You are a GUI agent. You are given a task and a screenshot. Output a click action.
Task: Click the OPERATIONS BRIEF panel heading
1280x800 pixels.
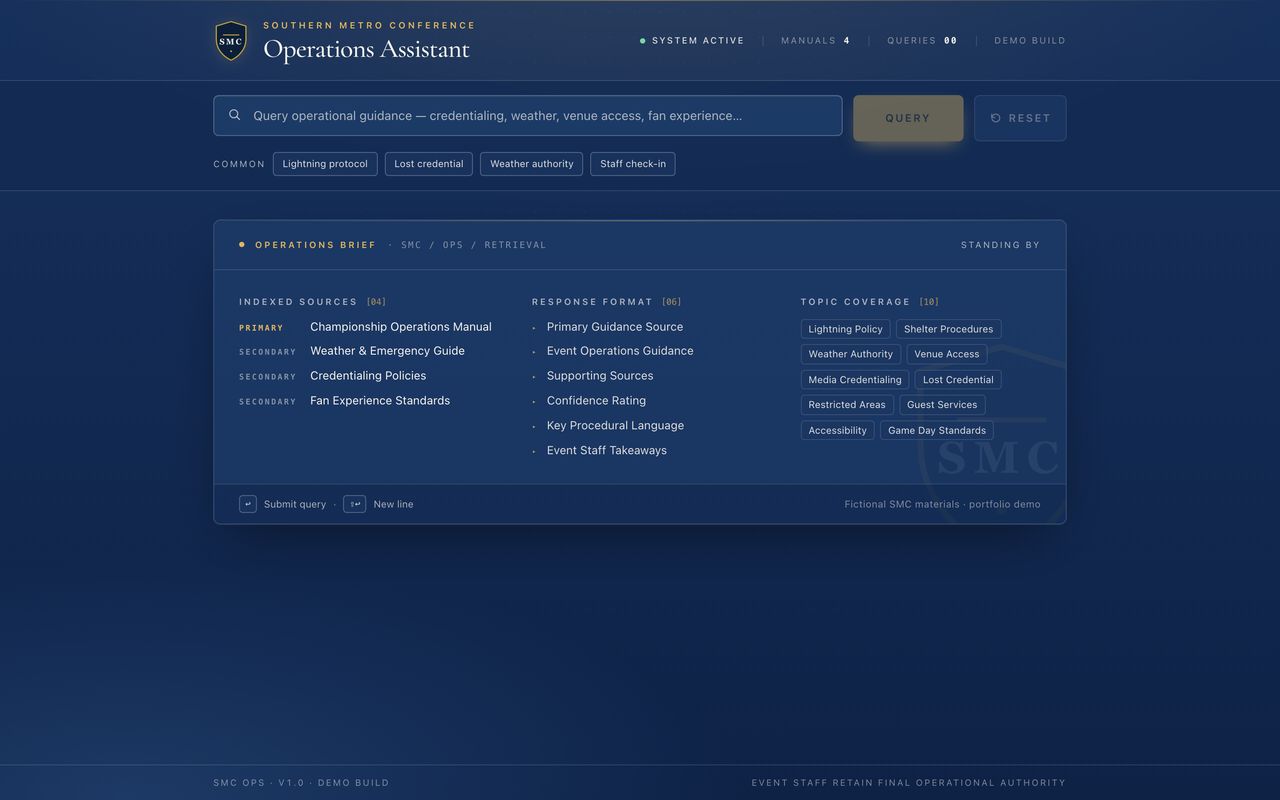tap(316, 245)
